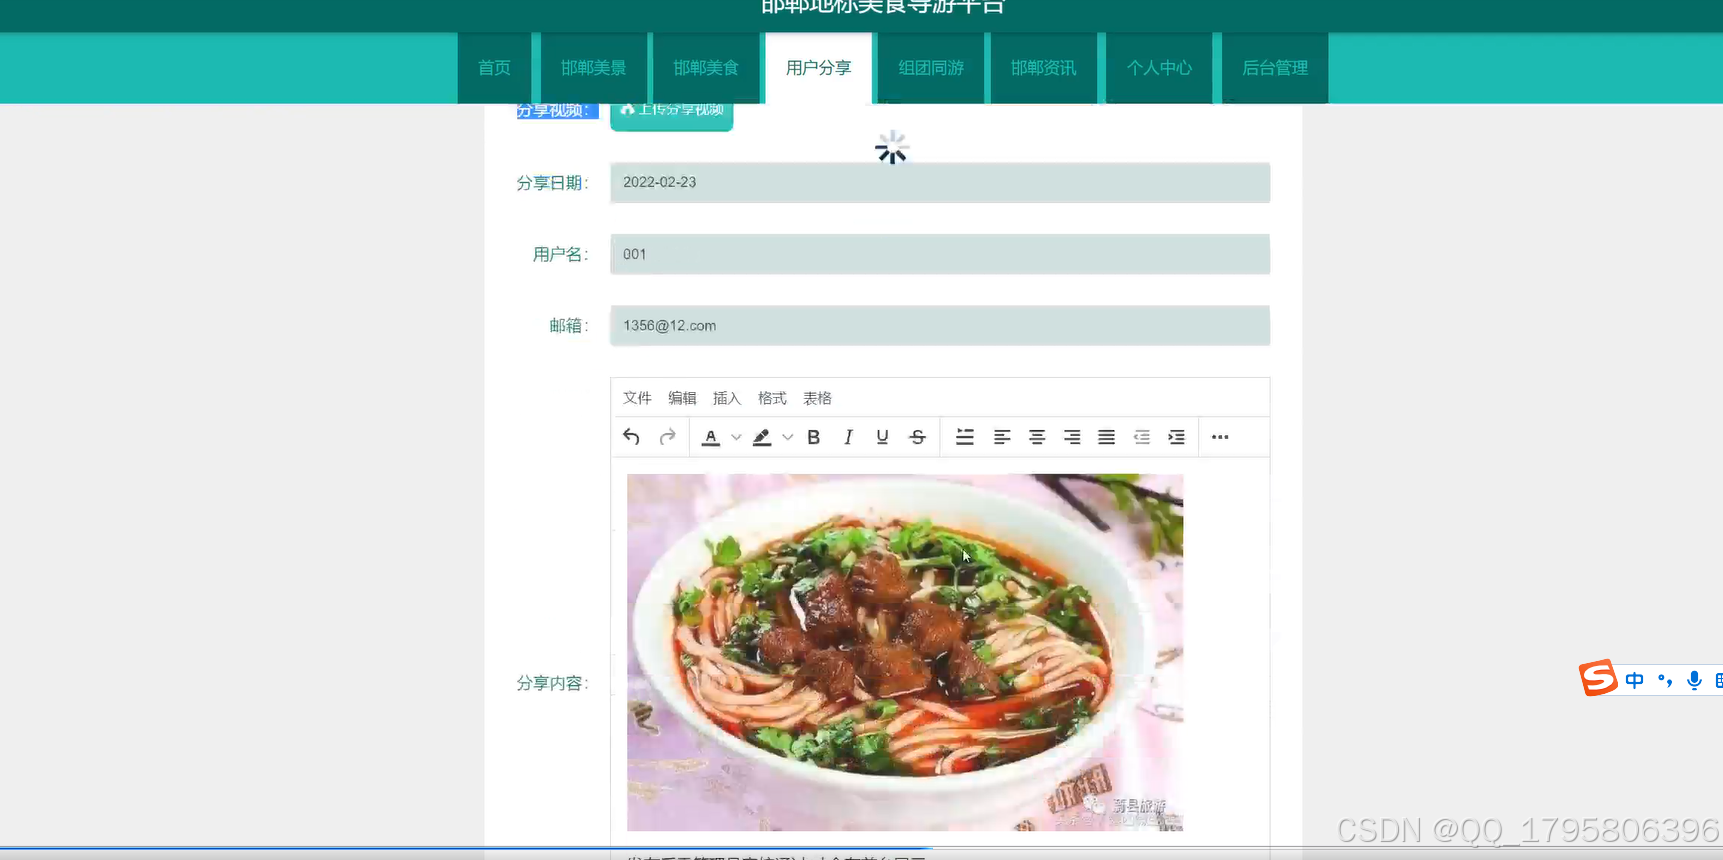Click the Sogou input method S logo
Viewport: 1723px width, 860px height.
click(x=1598, y=678)
